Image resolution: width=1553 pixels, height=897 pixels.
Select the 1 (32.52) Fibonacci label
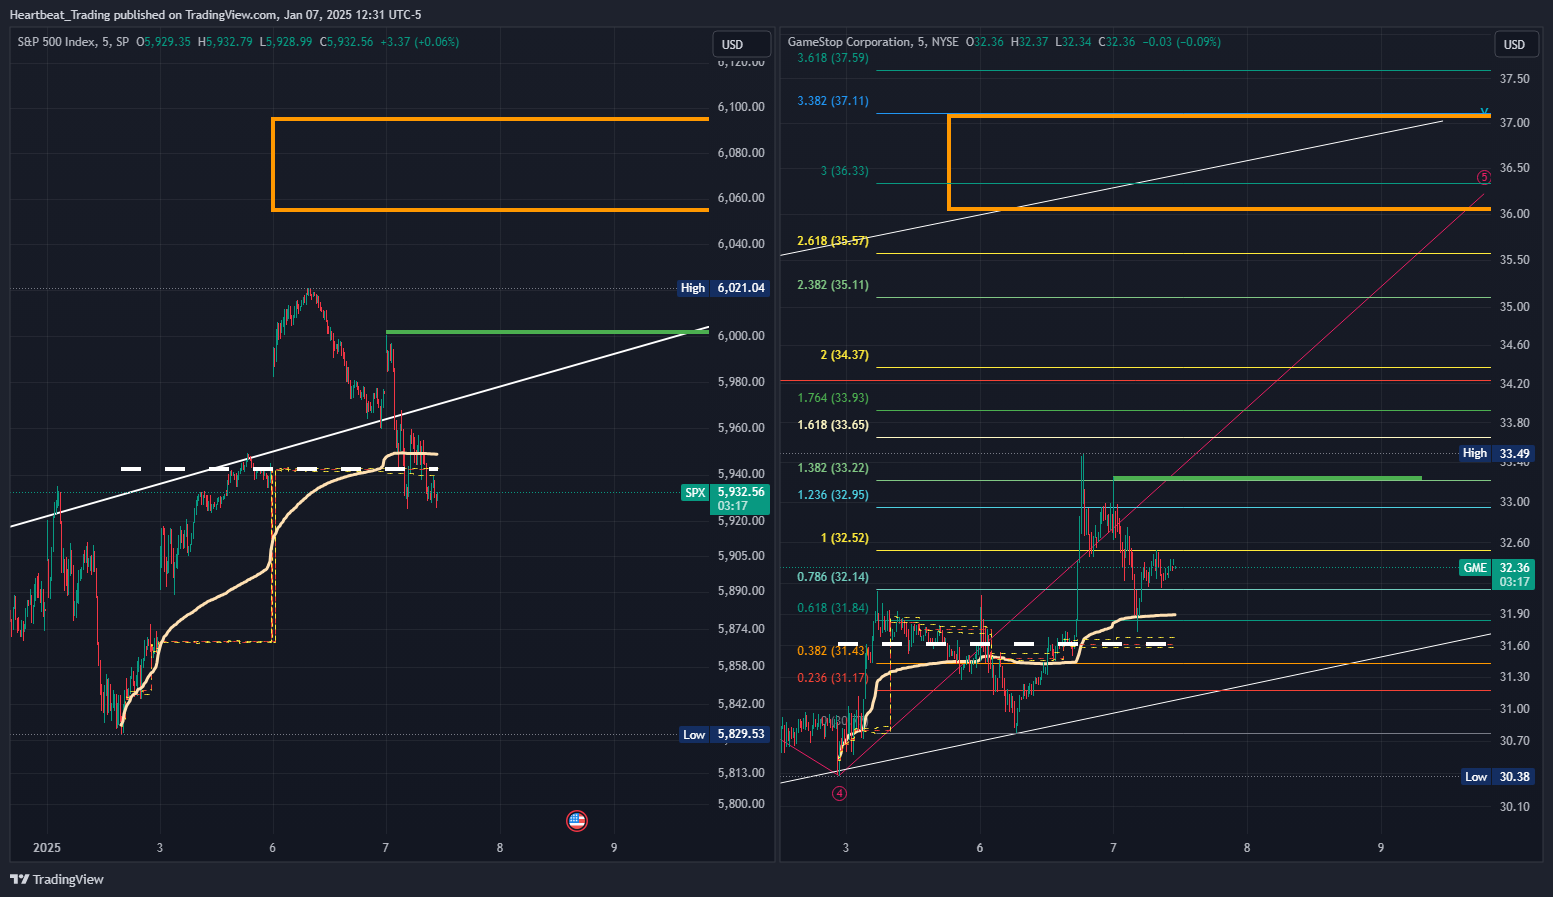coord(844,538)
